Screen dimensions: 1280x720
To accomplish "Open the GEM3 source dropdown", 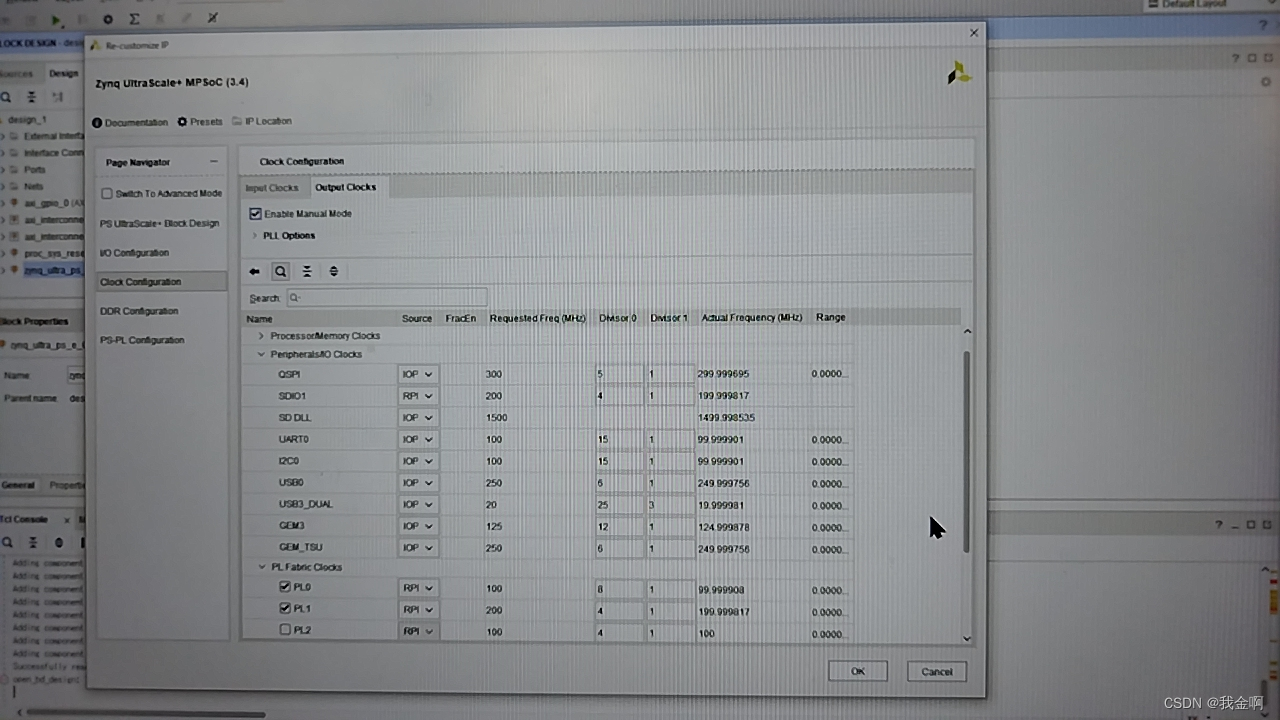I will 418,526.
